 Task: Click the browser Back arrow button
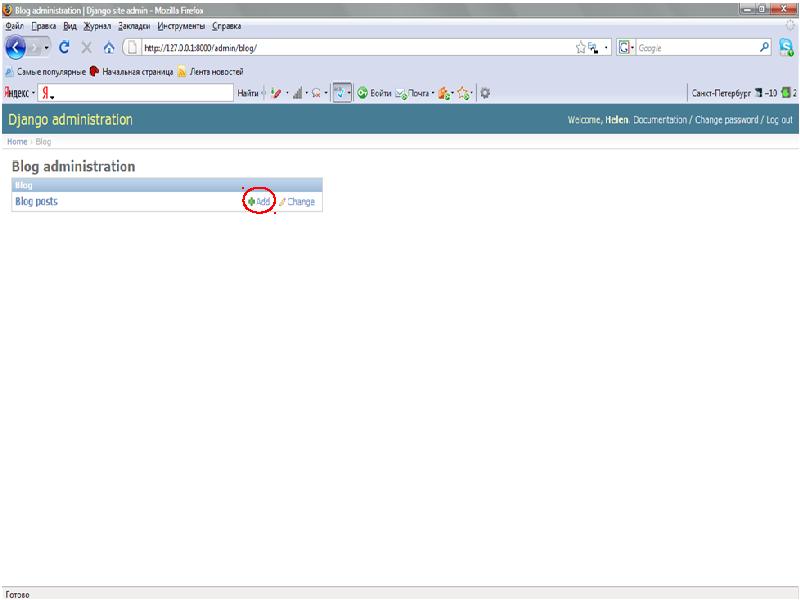point(16,47)
